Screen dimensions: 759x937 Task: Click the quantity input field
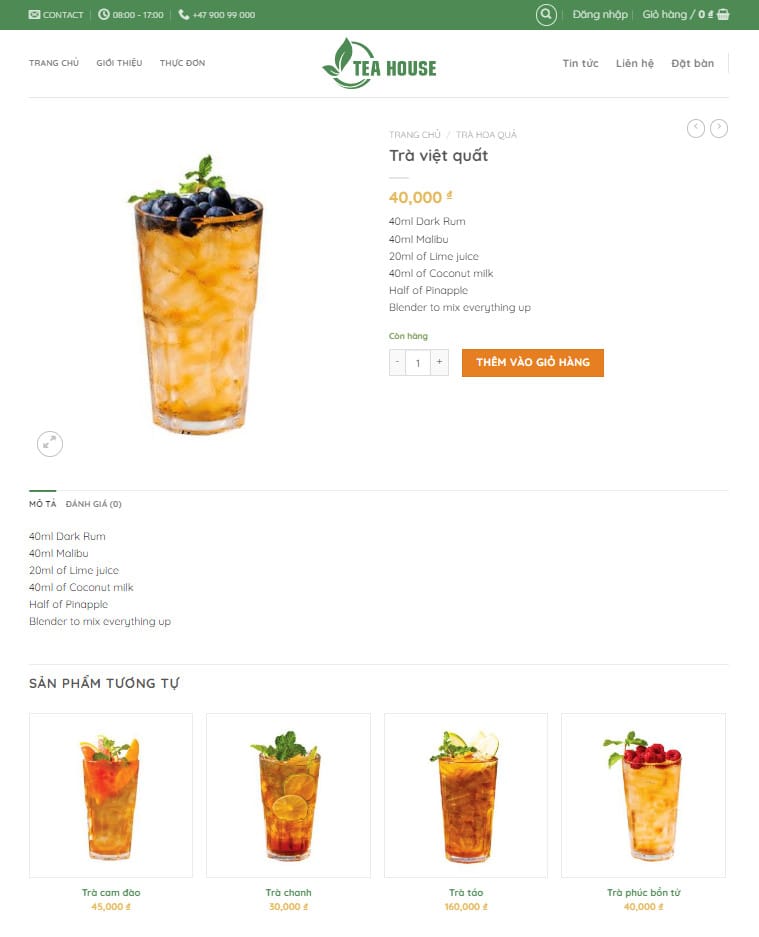tap(418, 363)
